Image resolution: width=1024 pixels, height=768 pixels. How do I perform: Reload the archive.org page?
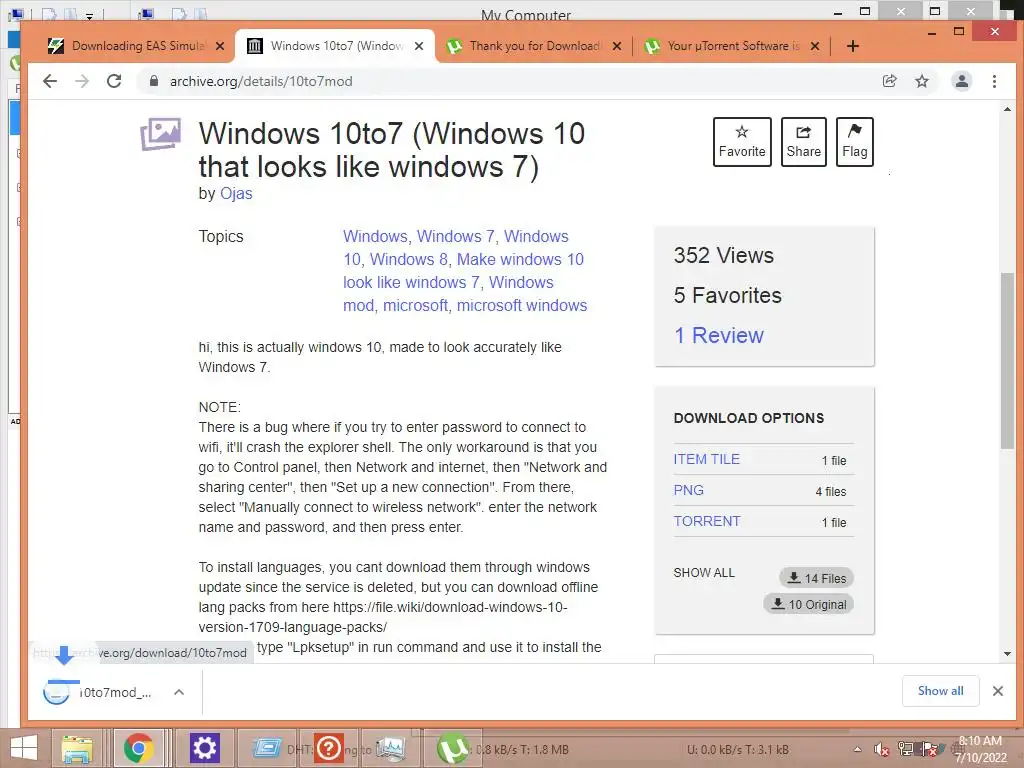[x=114, y=81]
